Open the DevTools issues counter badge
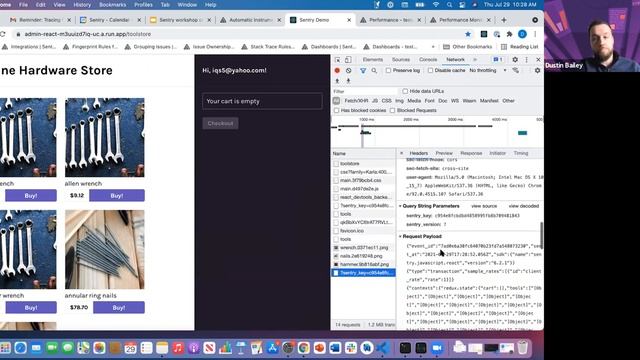This screenshot has height=360, width=640. tap(498, 60)
